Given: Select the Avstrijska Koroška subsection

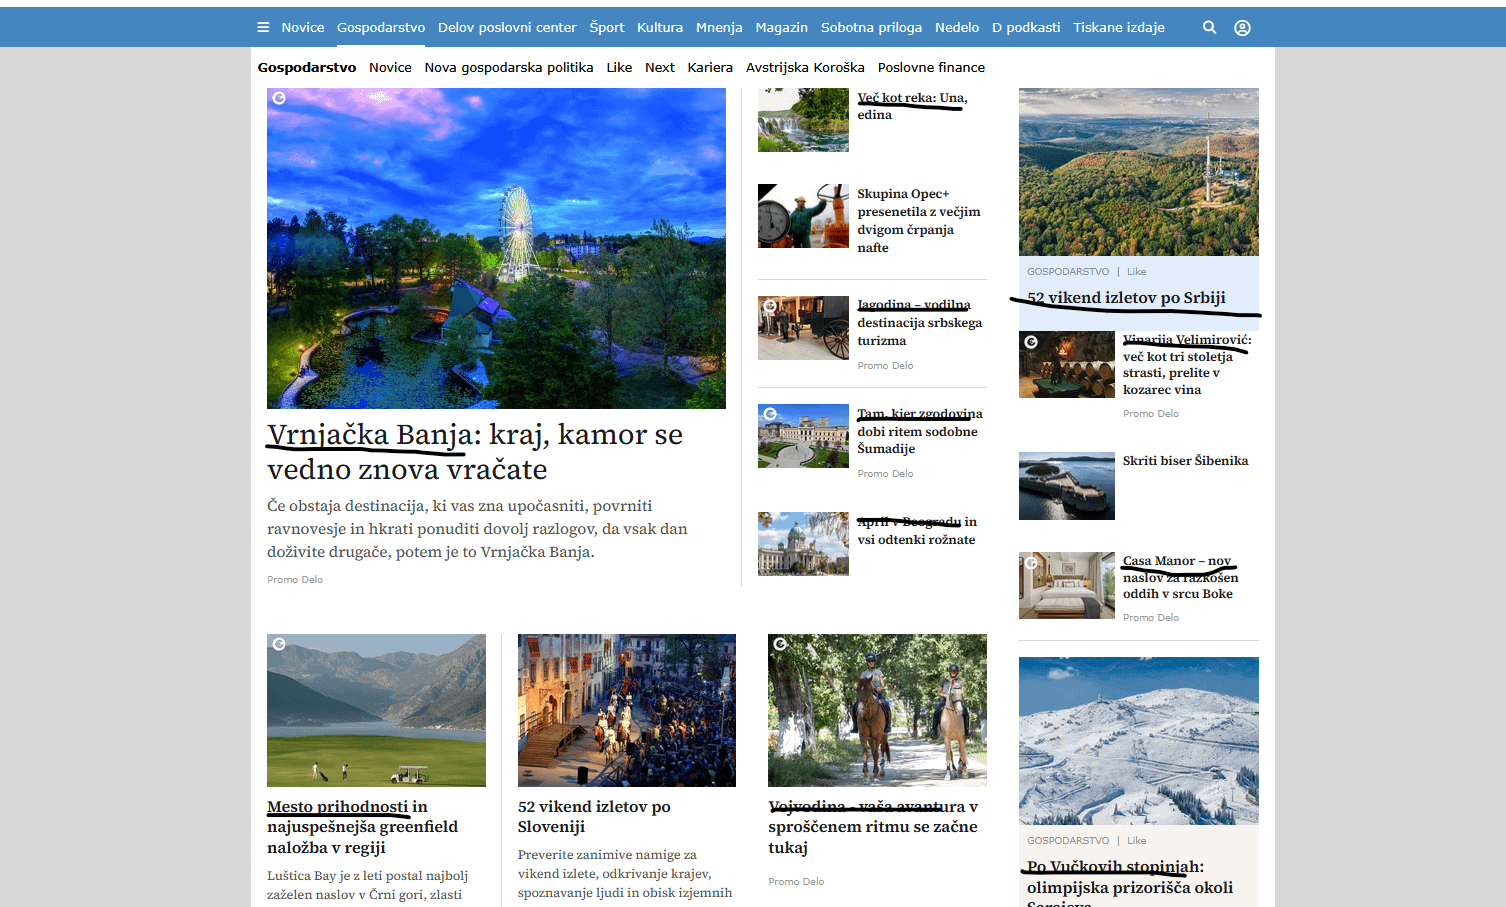Looking at the screenshot, I should [x=805, y=68].
